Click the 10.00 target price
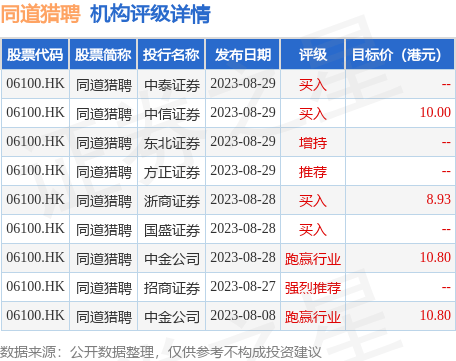456x361 pixels. [435, 112]
